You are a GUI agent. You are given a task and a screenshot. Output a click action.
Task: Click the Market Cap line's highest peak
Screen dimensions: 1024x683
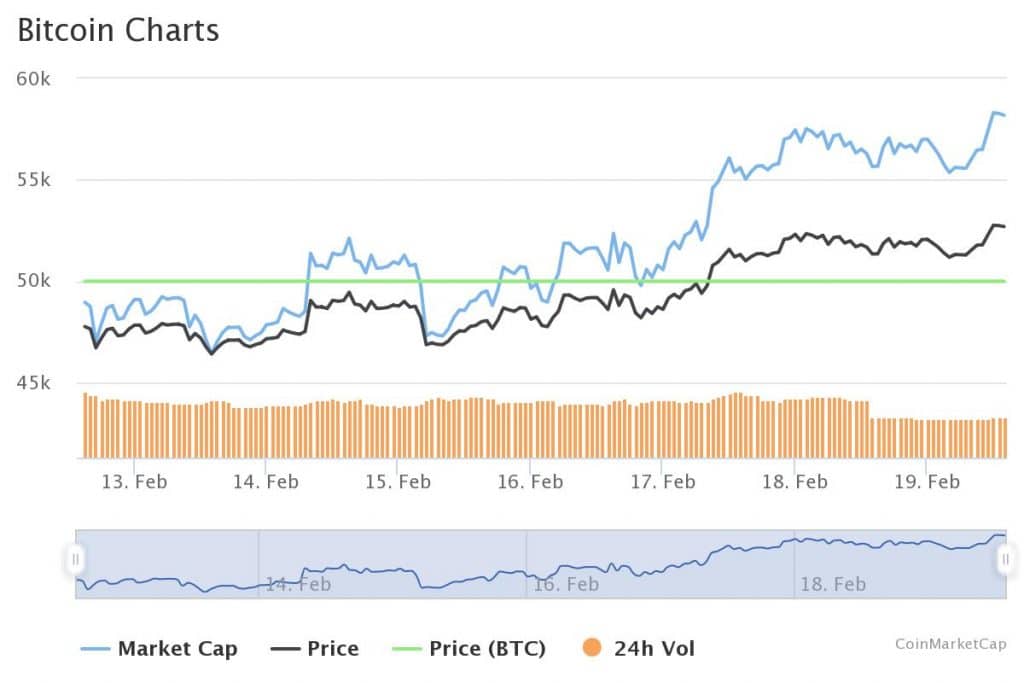tap(995, 112)
